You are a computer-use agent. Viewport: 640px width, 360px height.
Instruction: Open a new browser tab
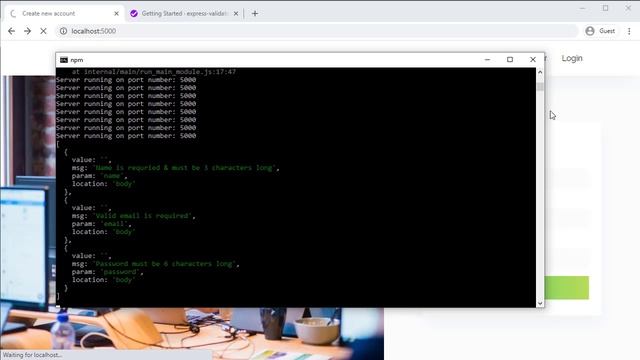point(255,13)
